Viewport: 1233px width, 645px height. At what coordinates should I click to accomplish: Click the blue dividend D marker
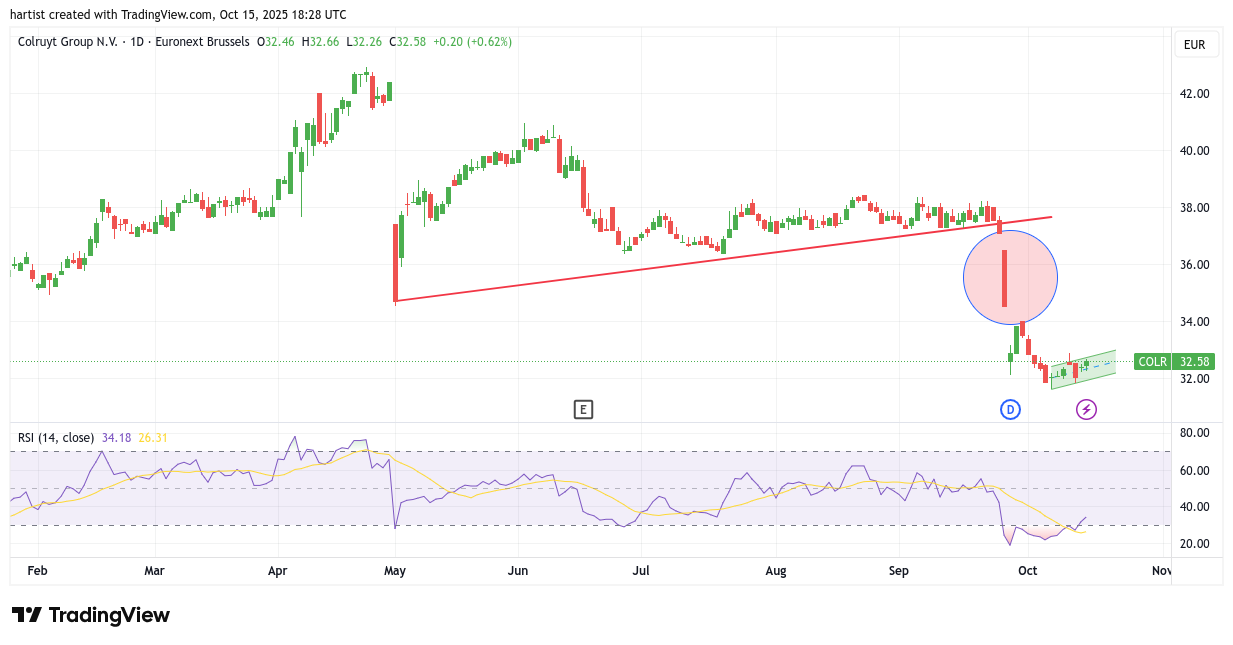pyautogui.click(x=1010, y=409)
